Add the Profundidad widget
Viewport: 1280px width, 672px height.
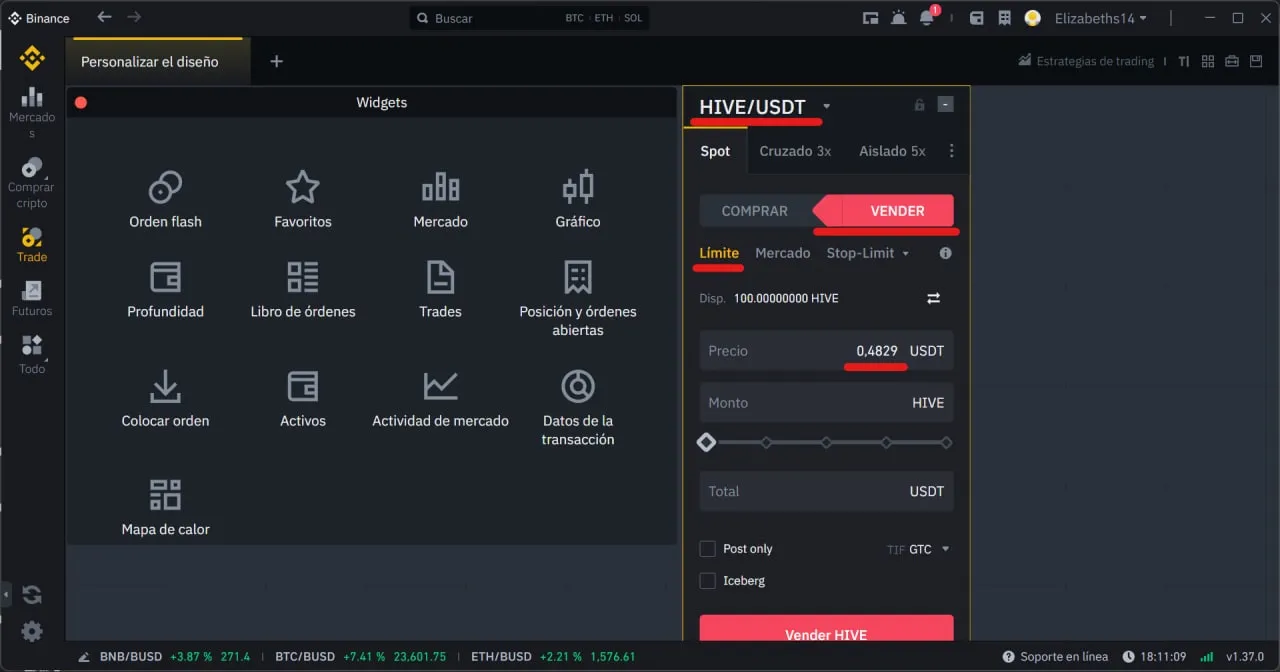pyautogui.click(x=165, y=290)
